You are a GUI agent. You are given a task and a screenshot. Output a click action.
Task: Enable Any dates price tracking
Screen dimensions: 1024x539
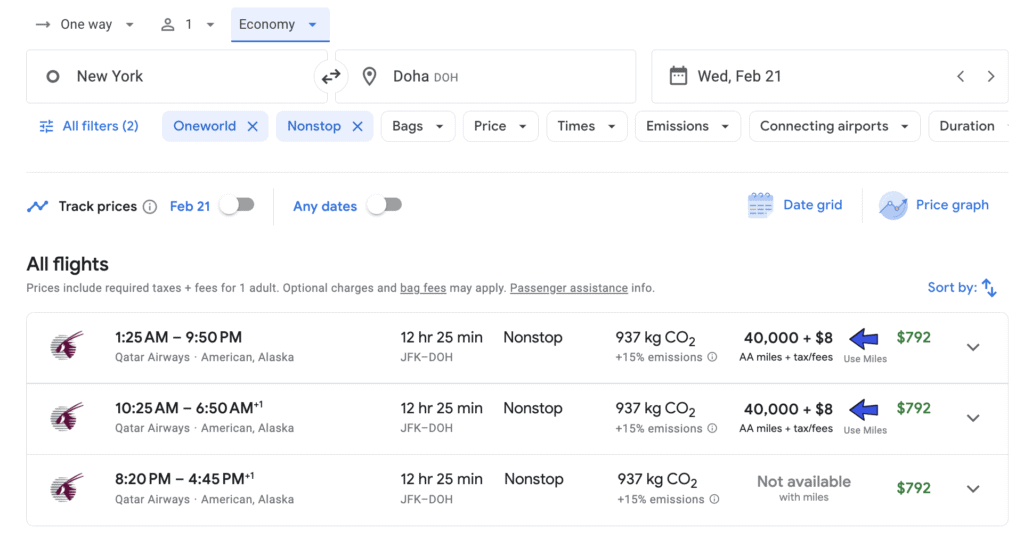384,205
